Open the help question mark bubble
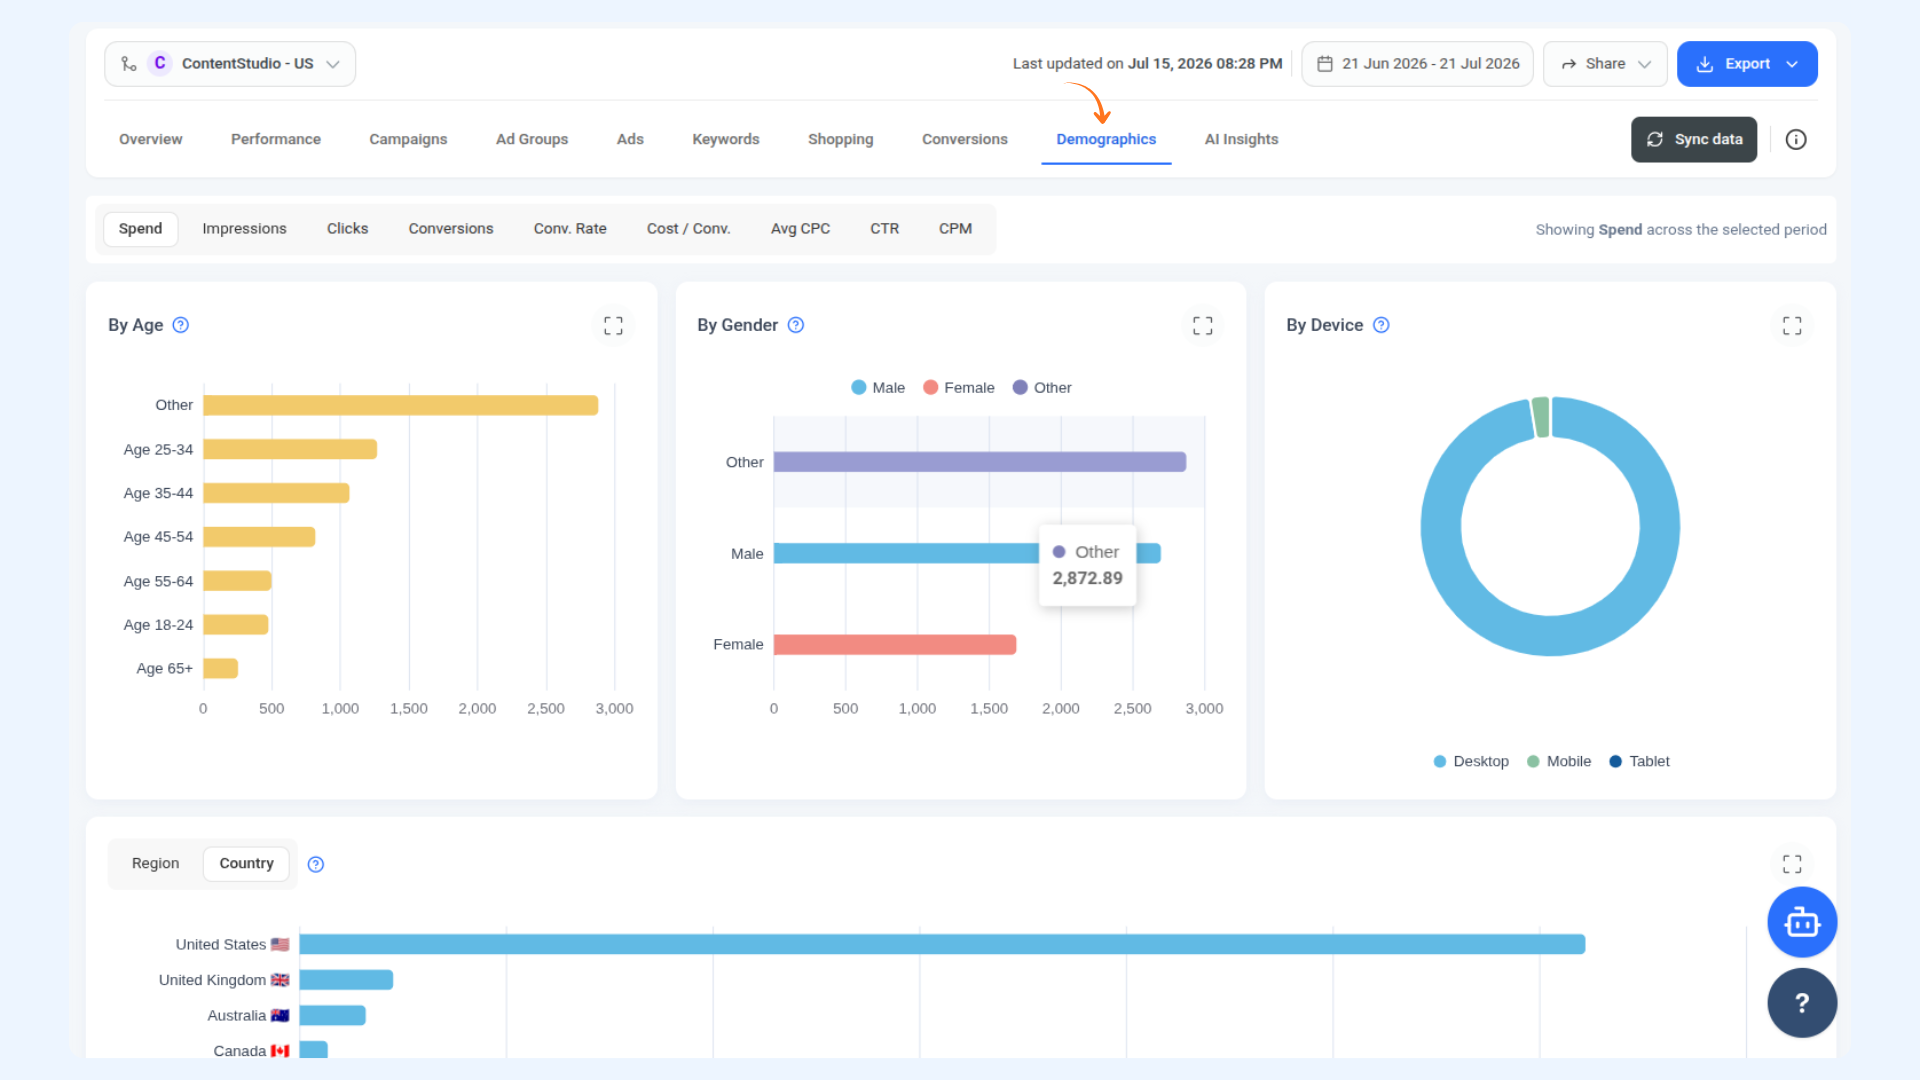The height and width of the screenshot is (1080, 1920). click(1802, 1003)
